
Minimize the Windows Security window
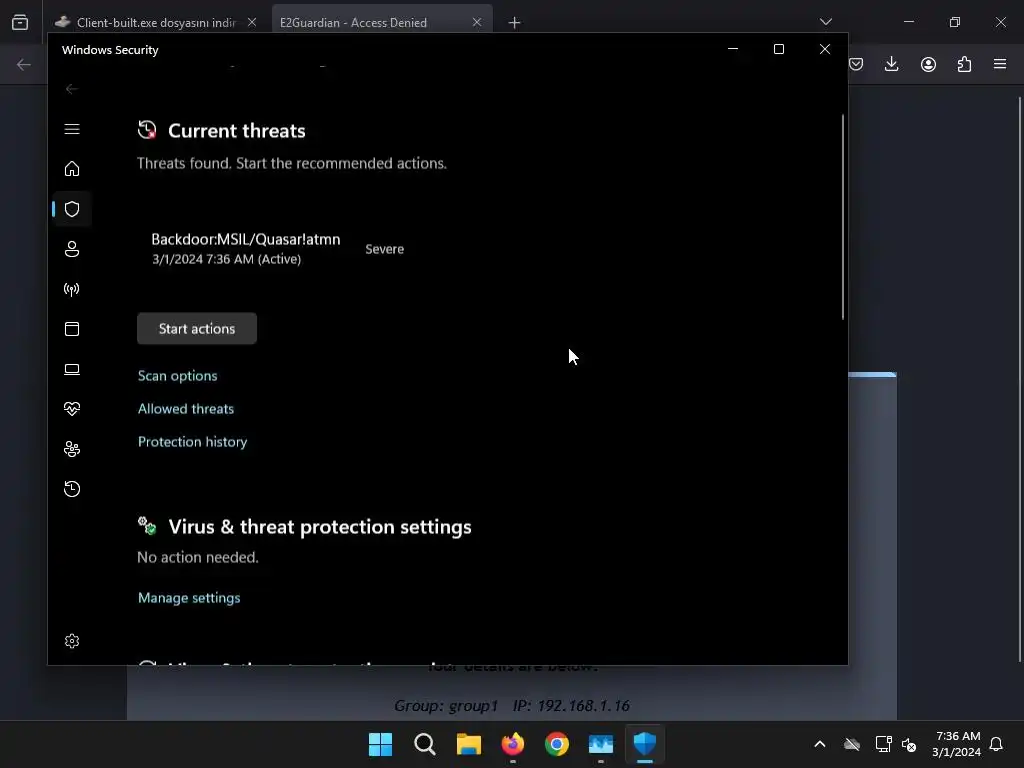733,49
